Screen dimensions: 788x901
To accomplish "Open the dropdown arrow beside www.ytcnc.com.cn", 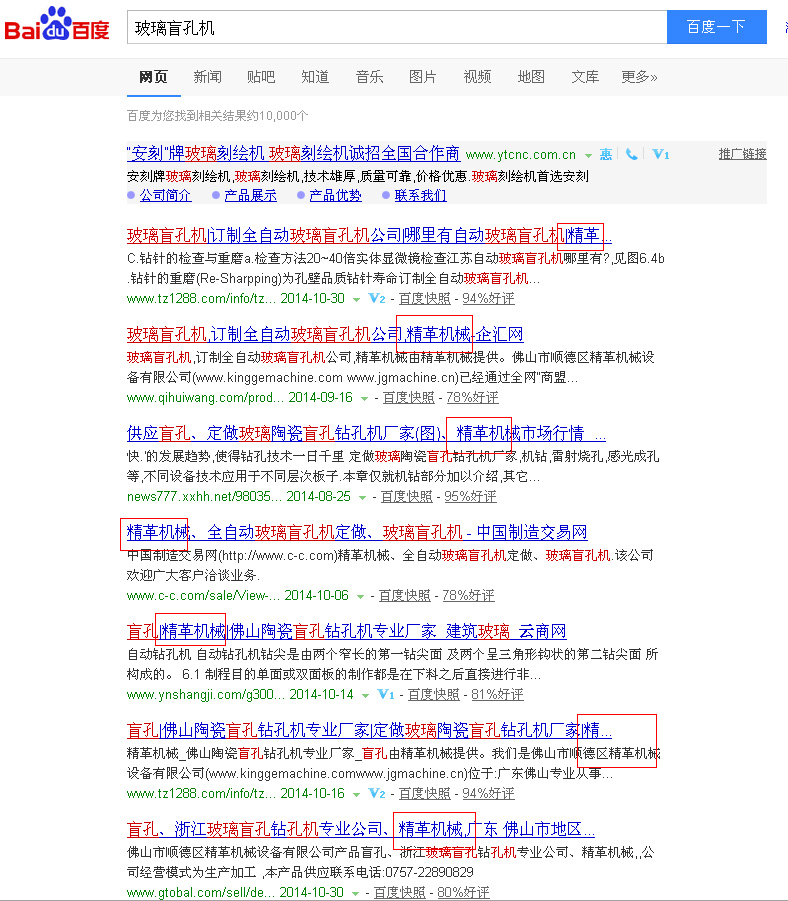I will pyautogui.click(x=589, y=156).
